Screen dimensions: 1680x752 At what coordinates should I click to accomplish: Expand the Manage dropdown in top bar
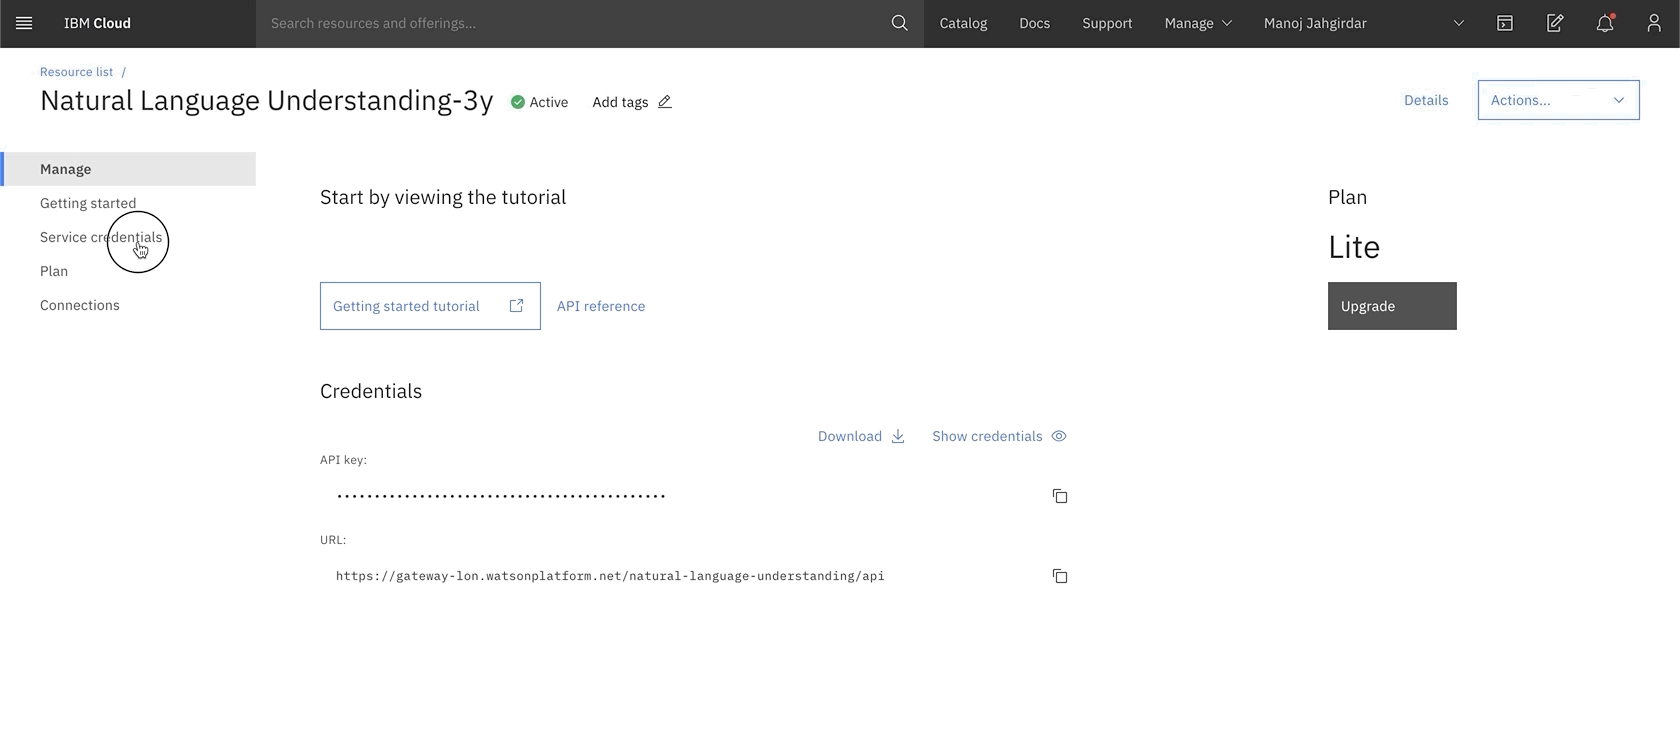pos(1198,23)
